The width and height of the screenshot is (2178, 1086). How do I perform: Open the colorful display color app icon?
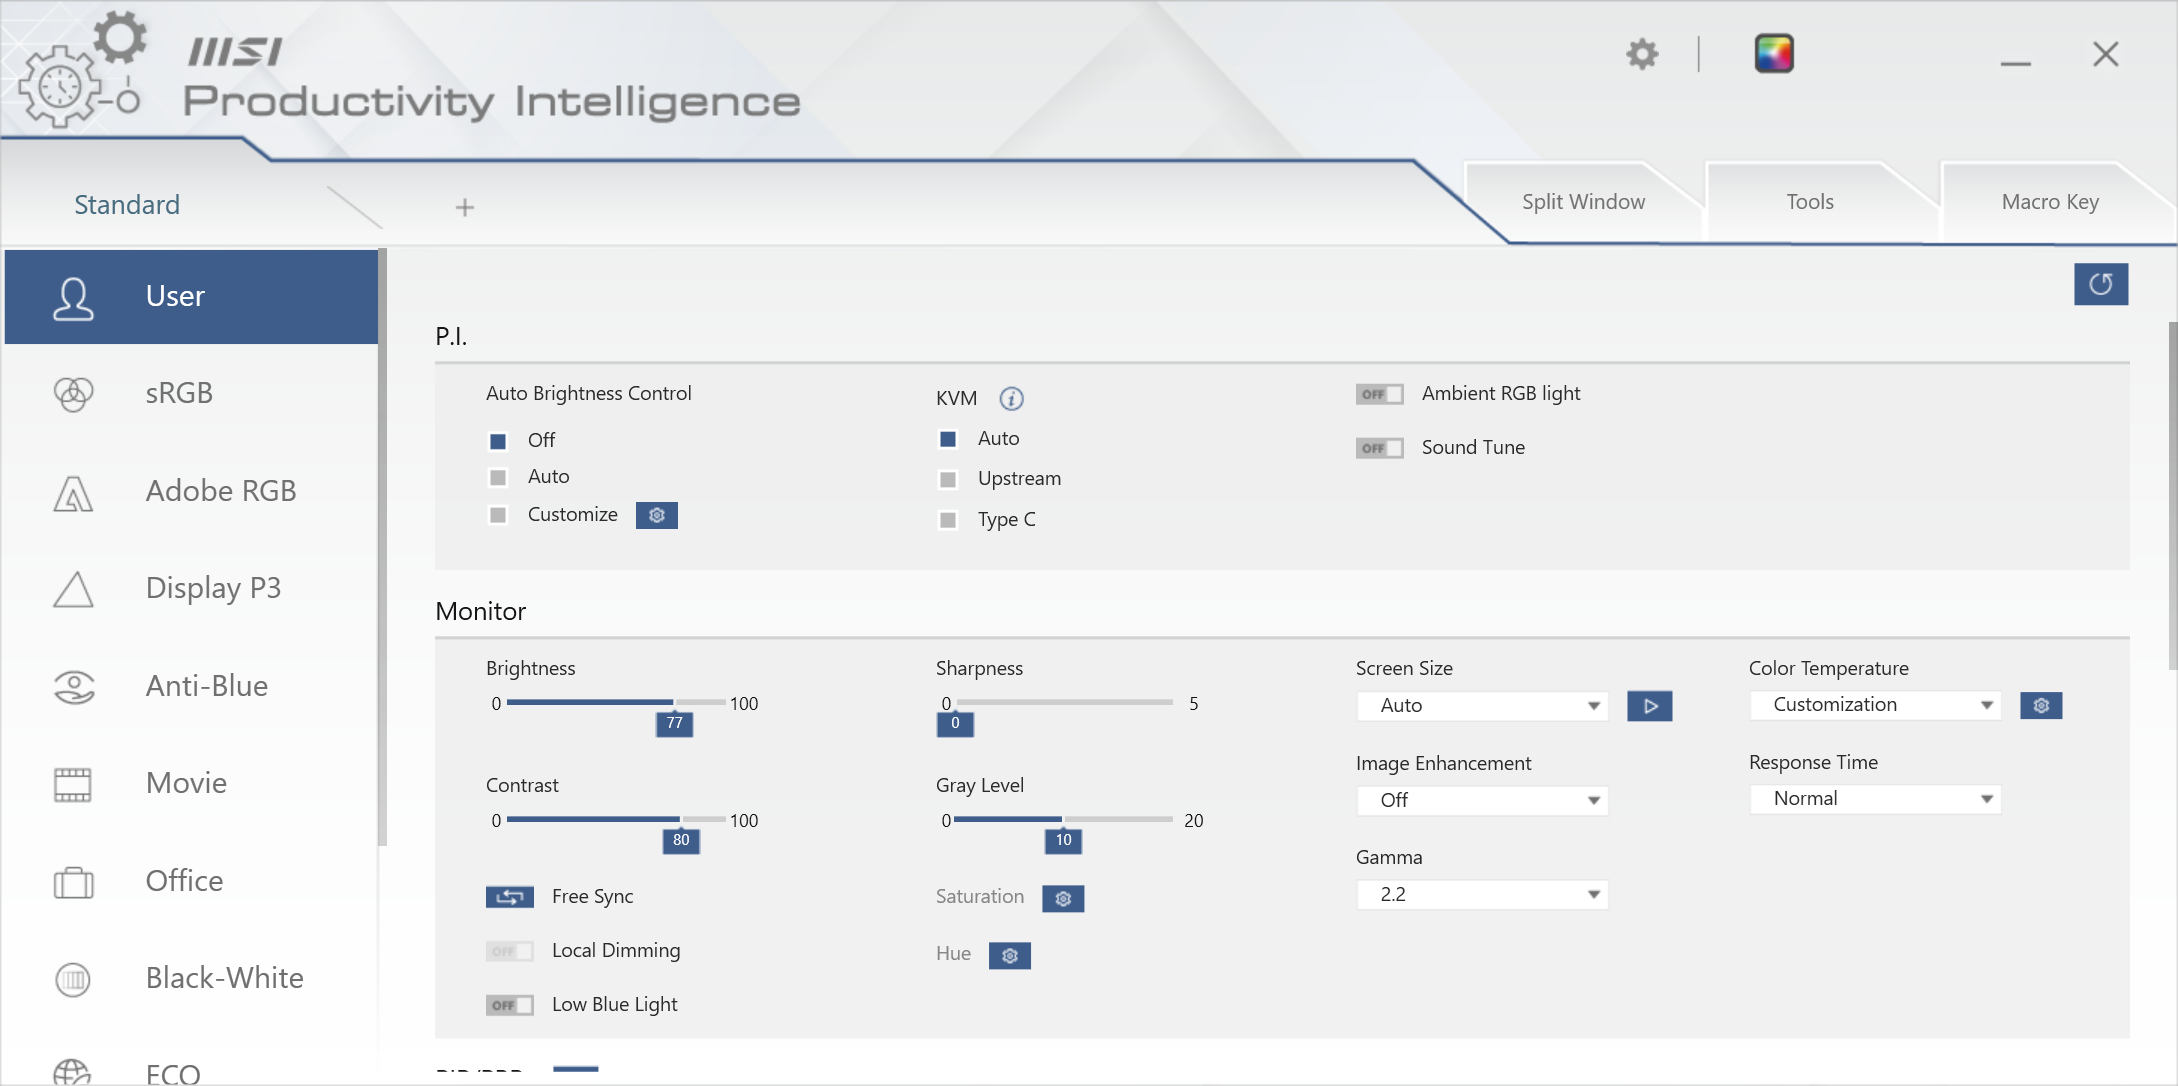click(1774, 54)
